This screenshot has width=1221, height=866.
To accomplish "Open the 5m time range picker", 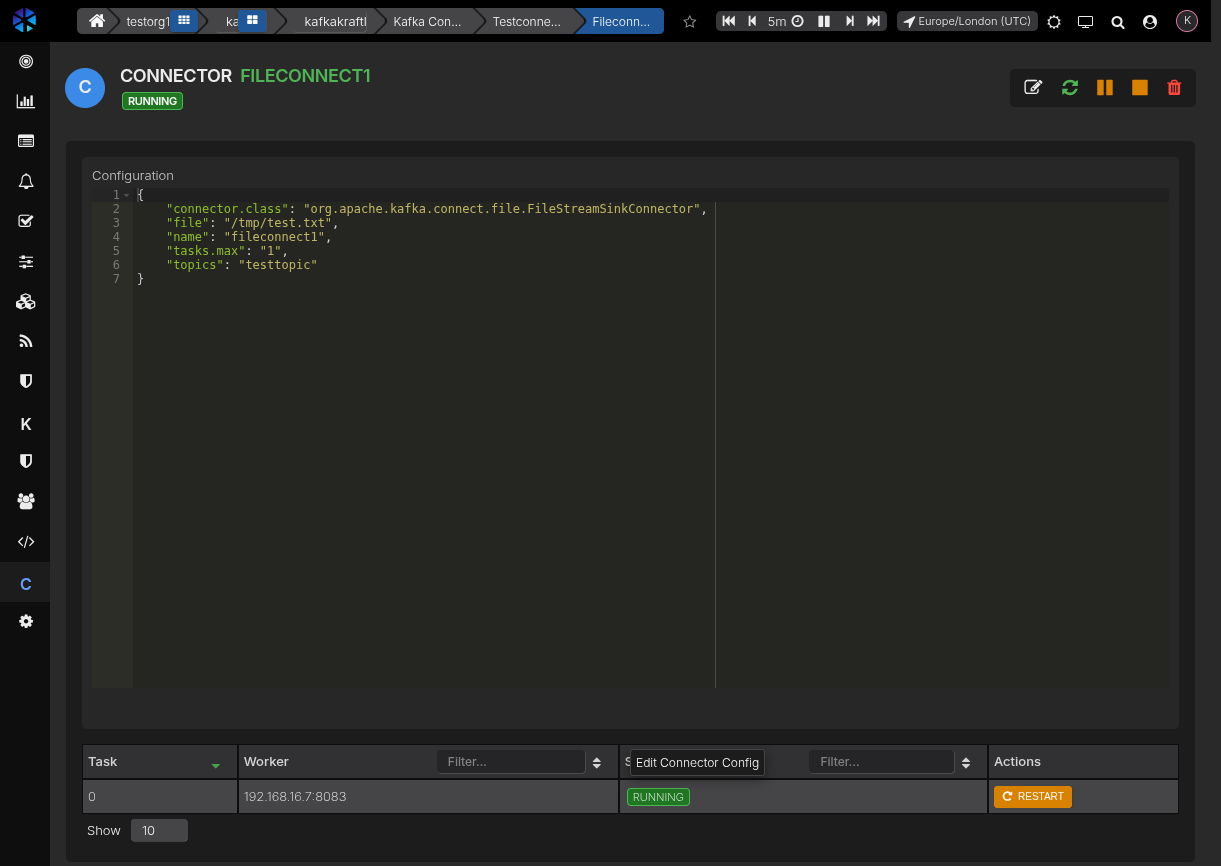I will click(x=785, y=21).
